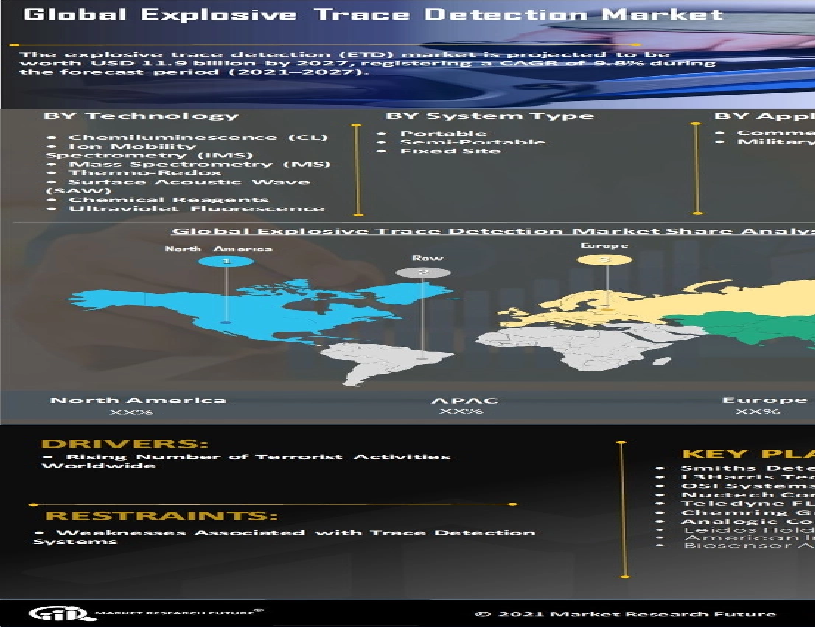The width and height of the screenshot is (815, 627).
Task: Click the yellow Europe map pin marker
Action: point(605,259)
